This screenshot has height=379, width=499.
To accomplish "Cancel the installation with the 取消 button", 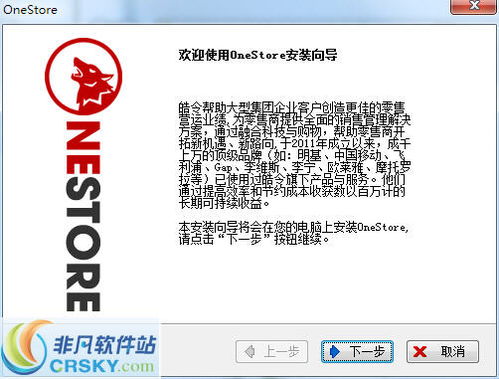I will pos(442,351).
